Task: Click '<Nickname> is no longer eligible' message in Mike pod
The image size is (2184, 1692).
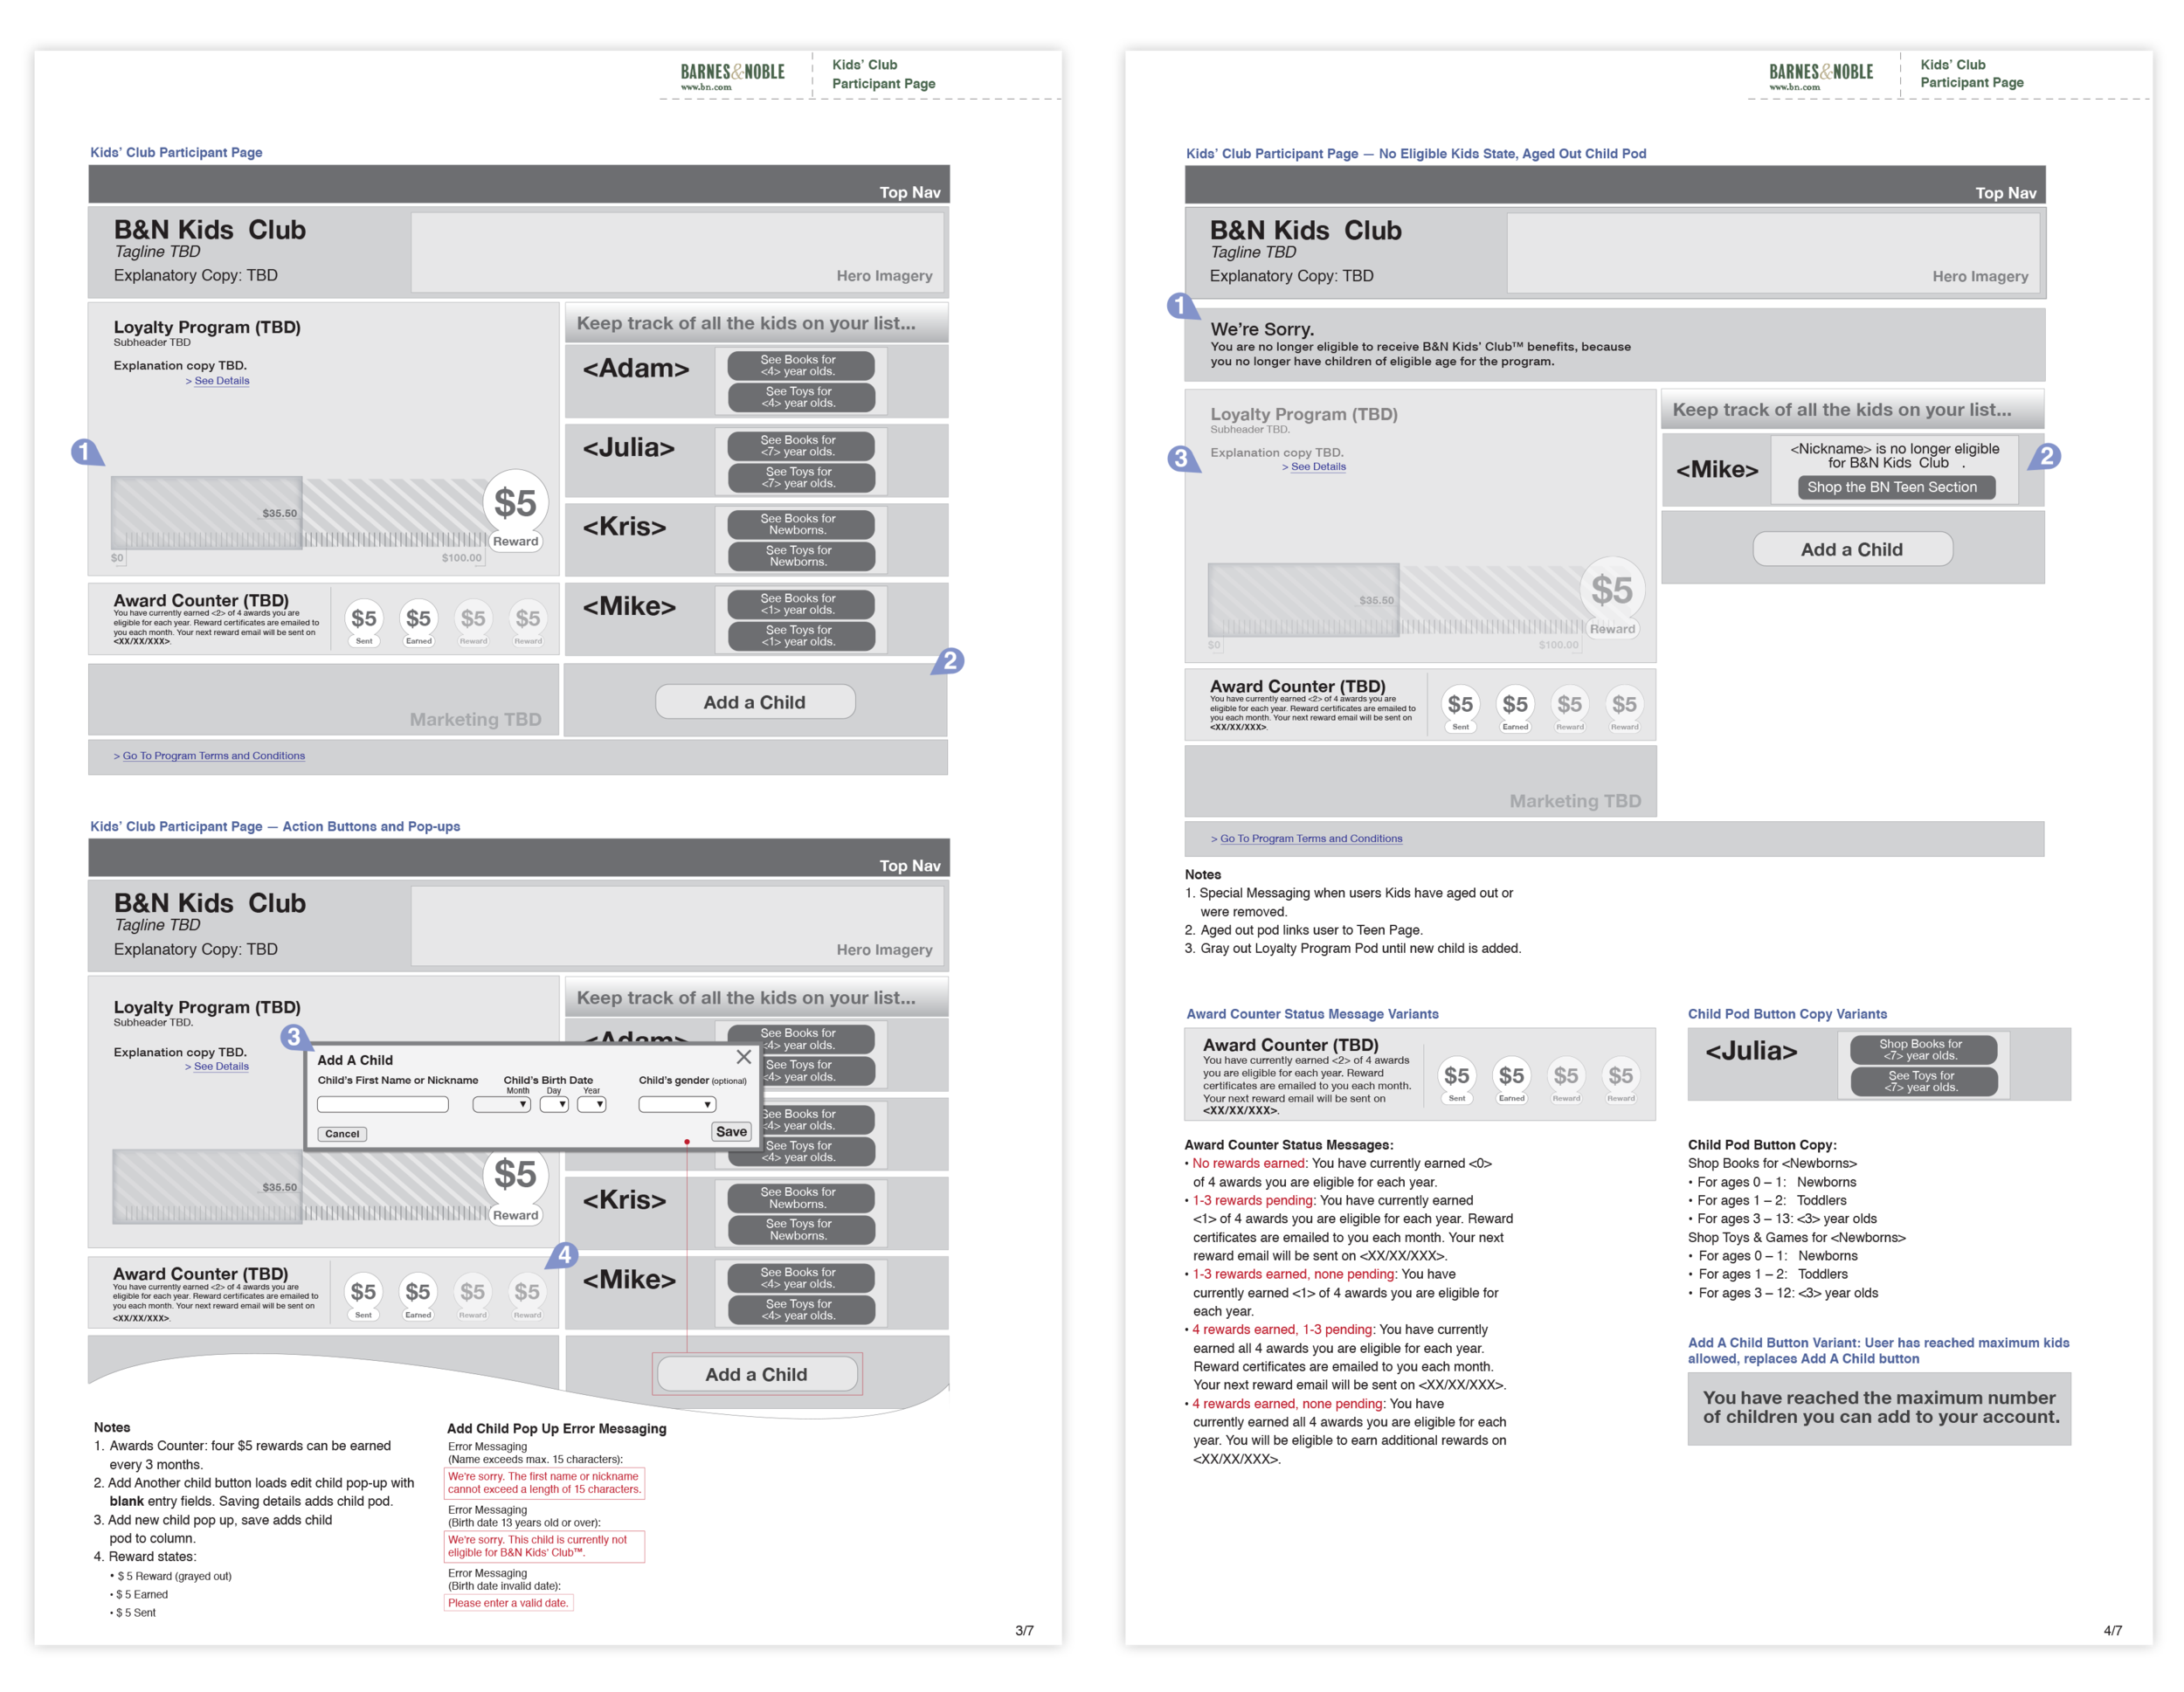Action: pos(1894,456)
